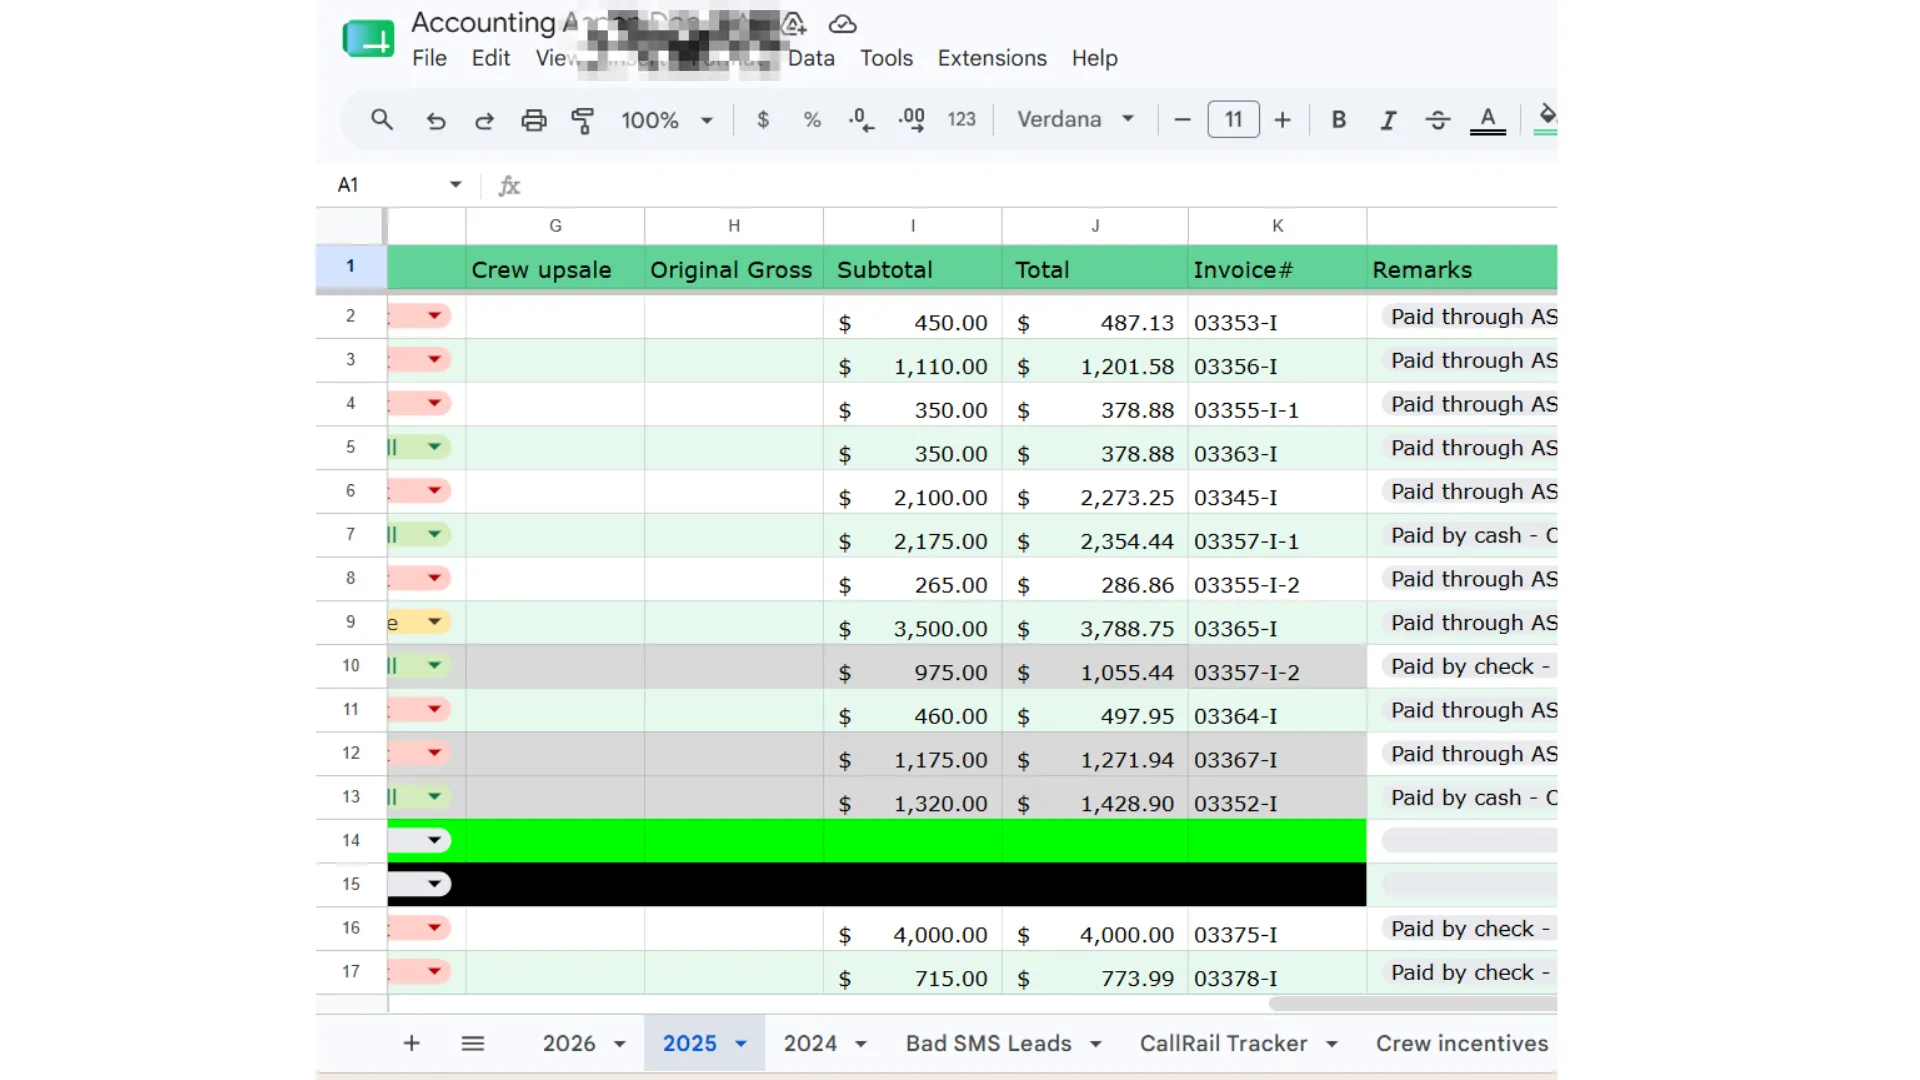Open the dropdown in black row 15
Image resolution: width=1920 pixels, height=1080 pixels.
pyautogui.click(x=434, y=884)
